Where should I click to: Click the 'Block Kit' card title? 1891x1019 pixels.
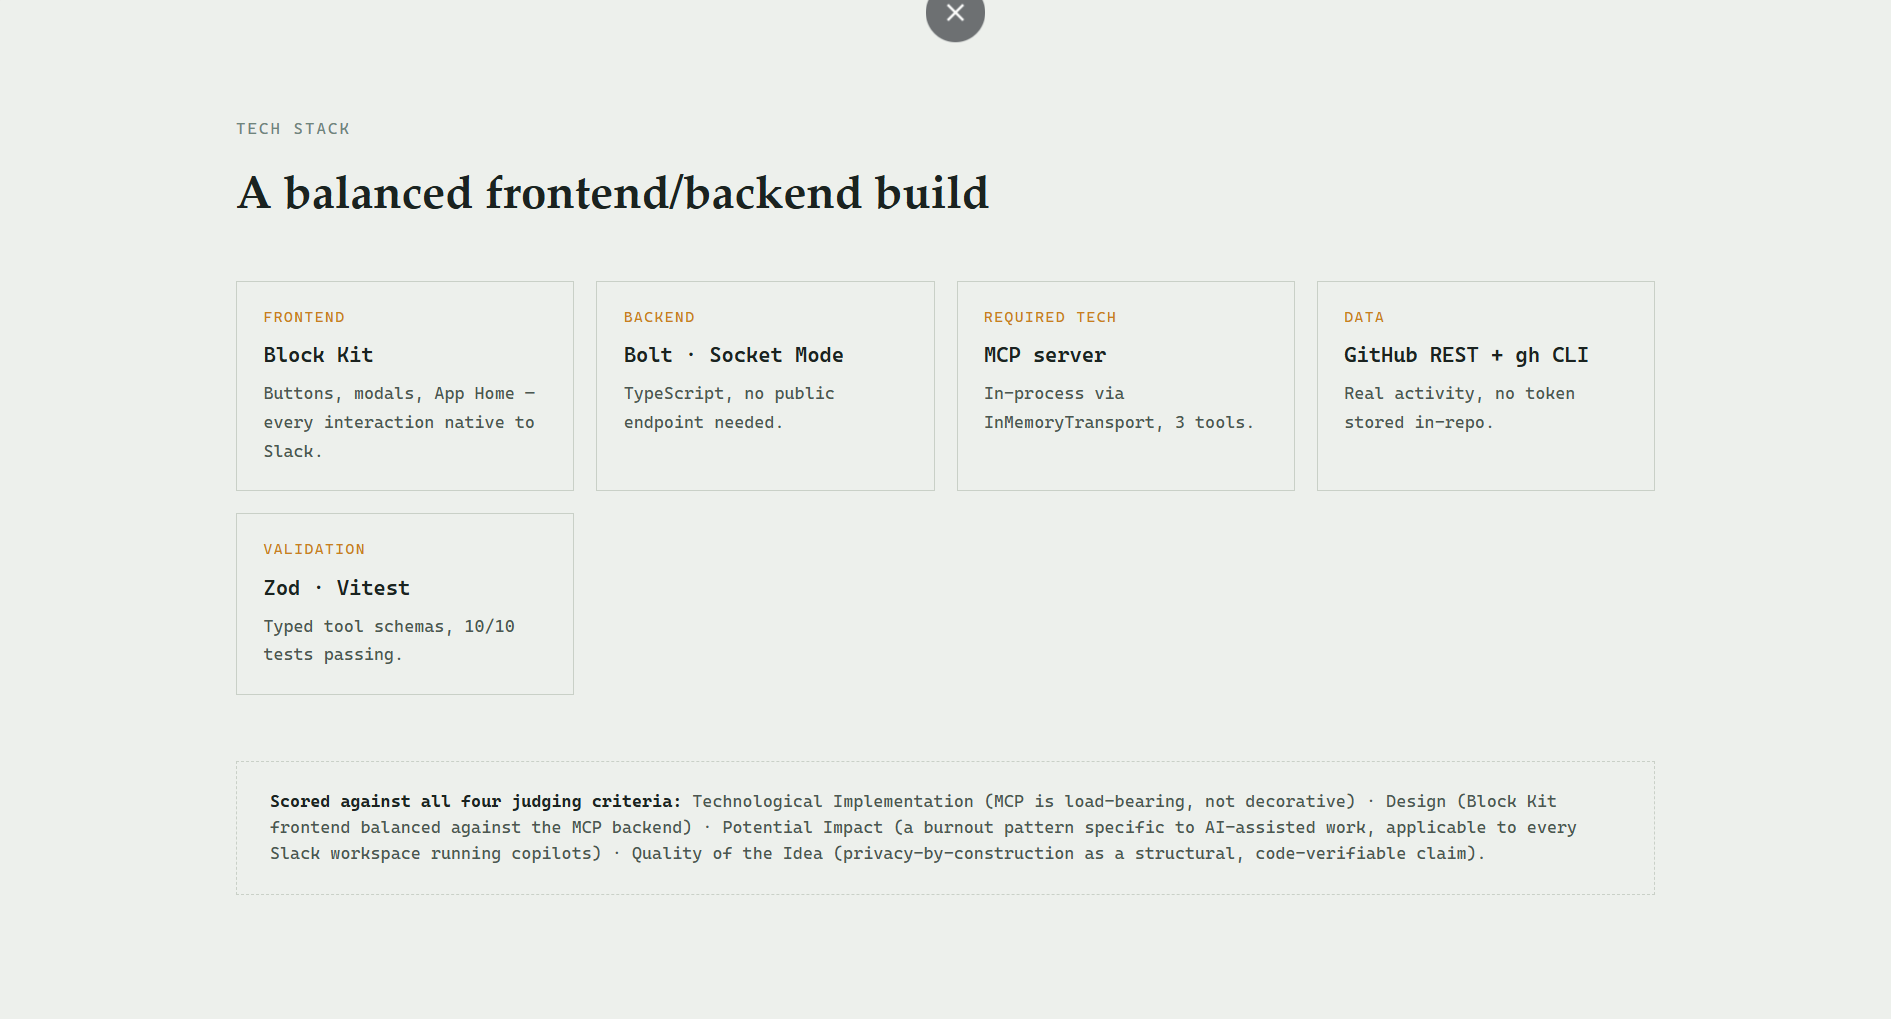click(318, 355)
